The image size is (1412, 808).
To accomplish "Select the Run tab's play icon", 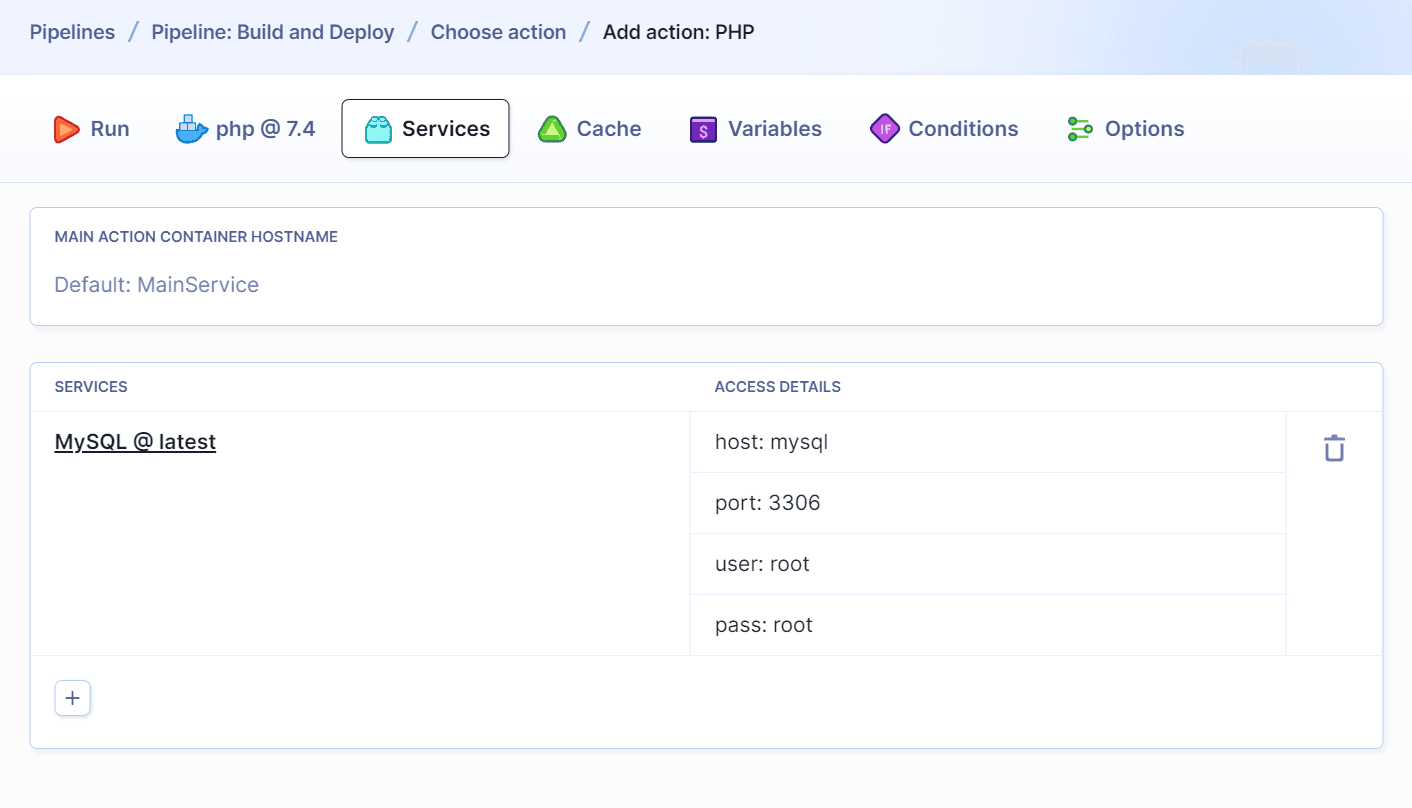I will click(x=66, y=128).
